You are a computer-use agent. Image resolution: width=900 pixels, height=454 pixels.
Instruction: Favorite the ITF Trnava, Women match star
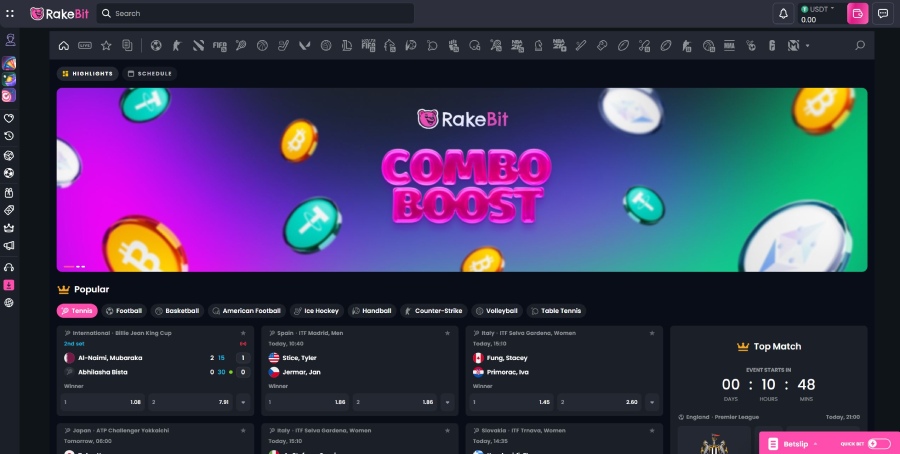pos(652,430)
